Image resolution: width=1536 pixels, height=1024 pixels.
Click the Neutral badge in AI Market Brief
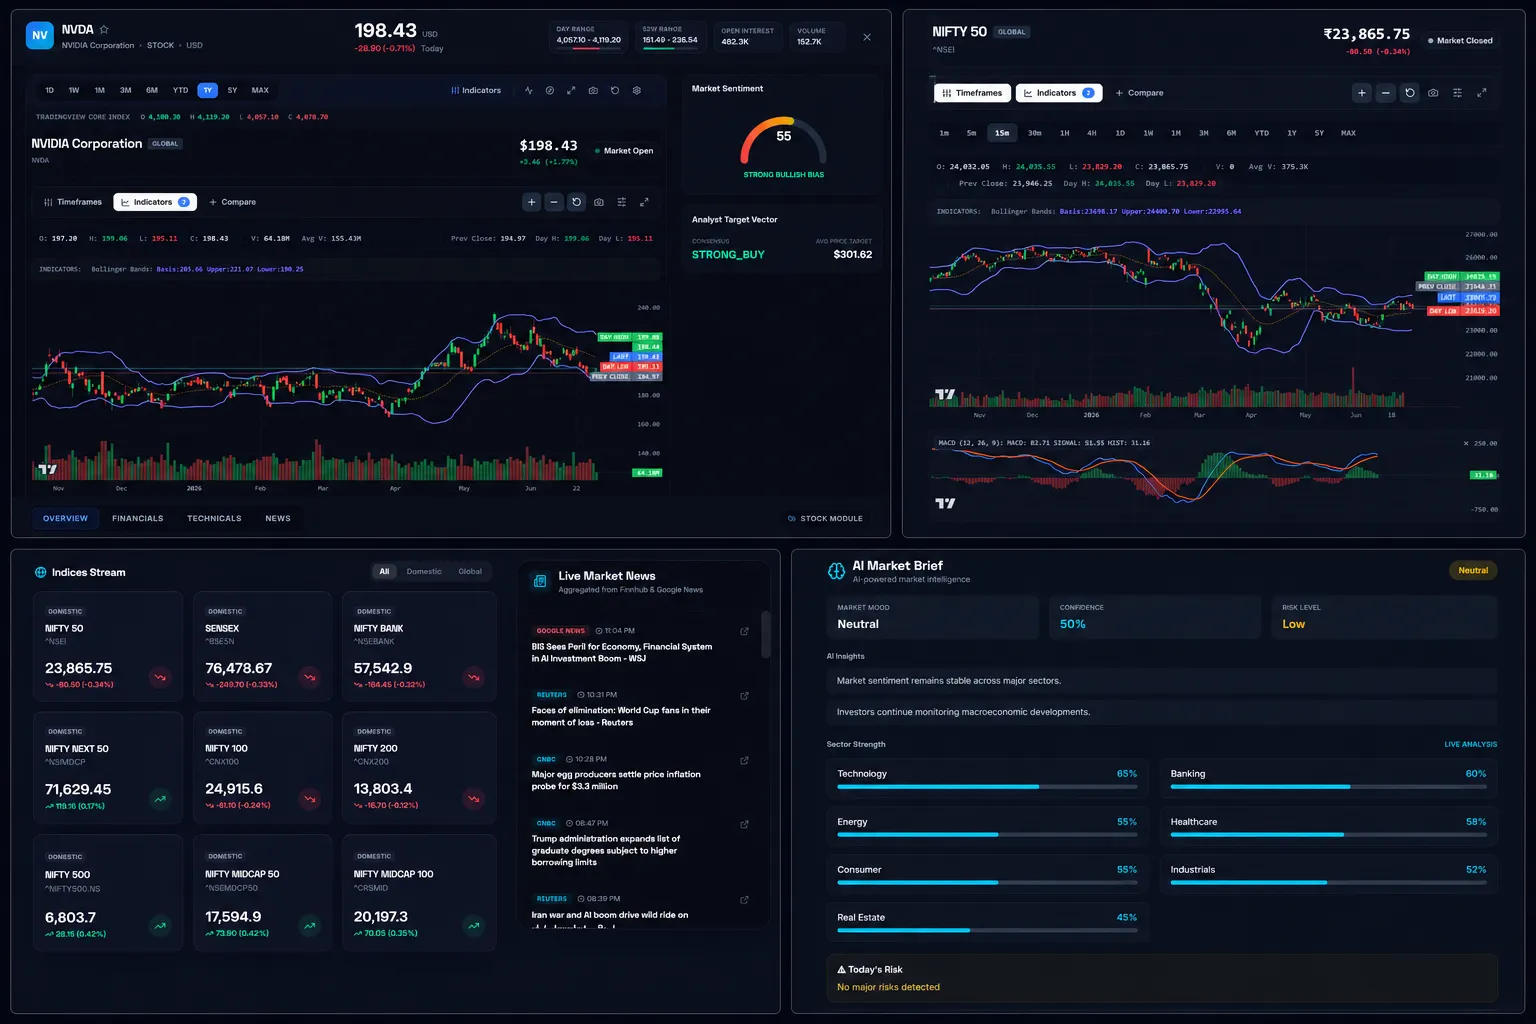(1473, 571)
